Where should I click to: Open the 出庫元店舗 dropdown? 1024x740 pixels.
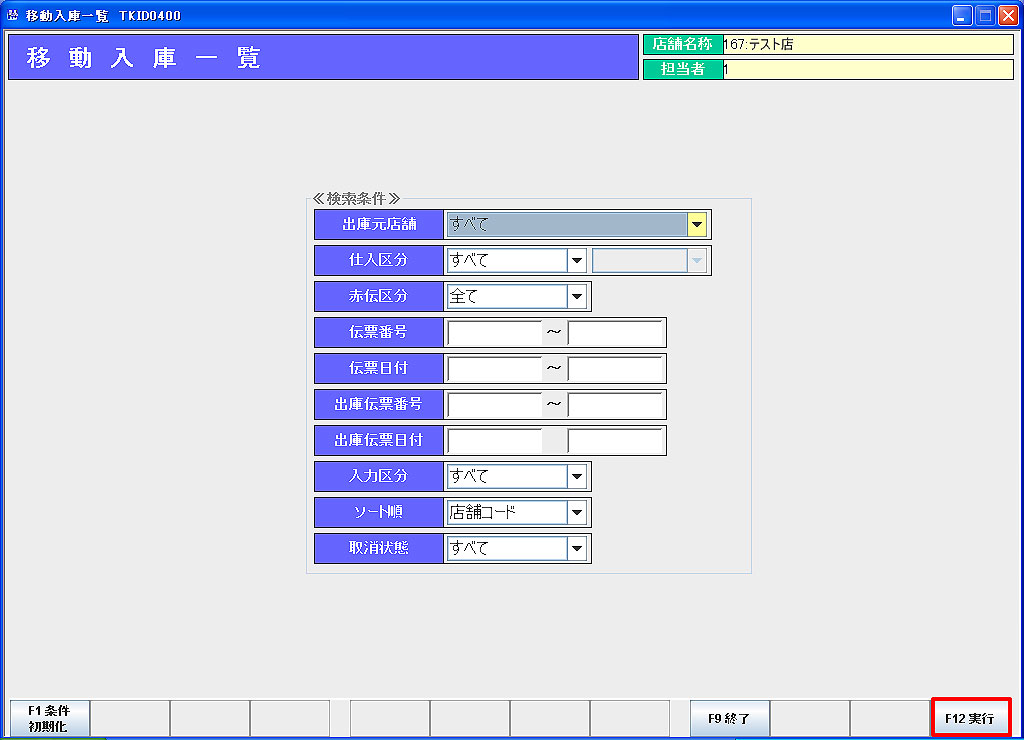(697, 225)
